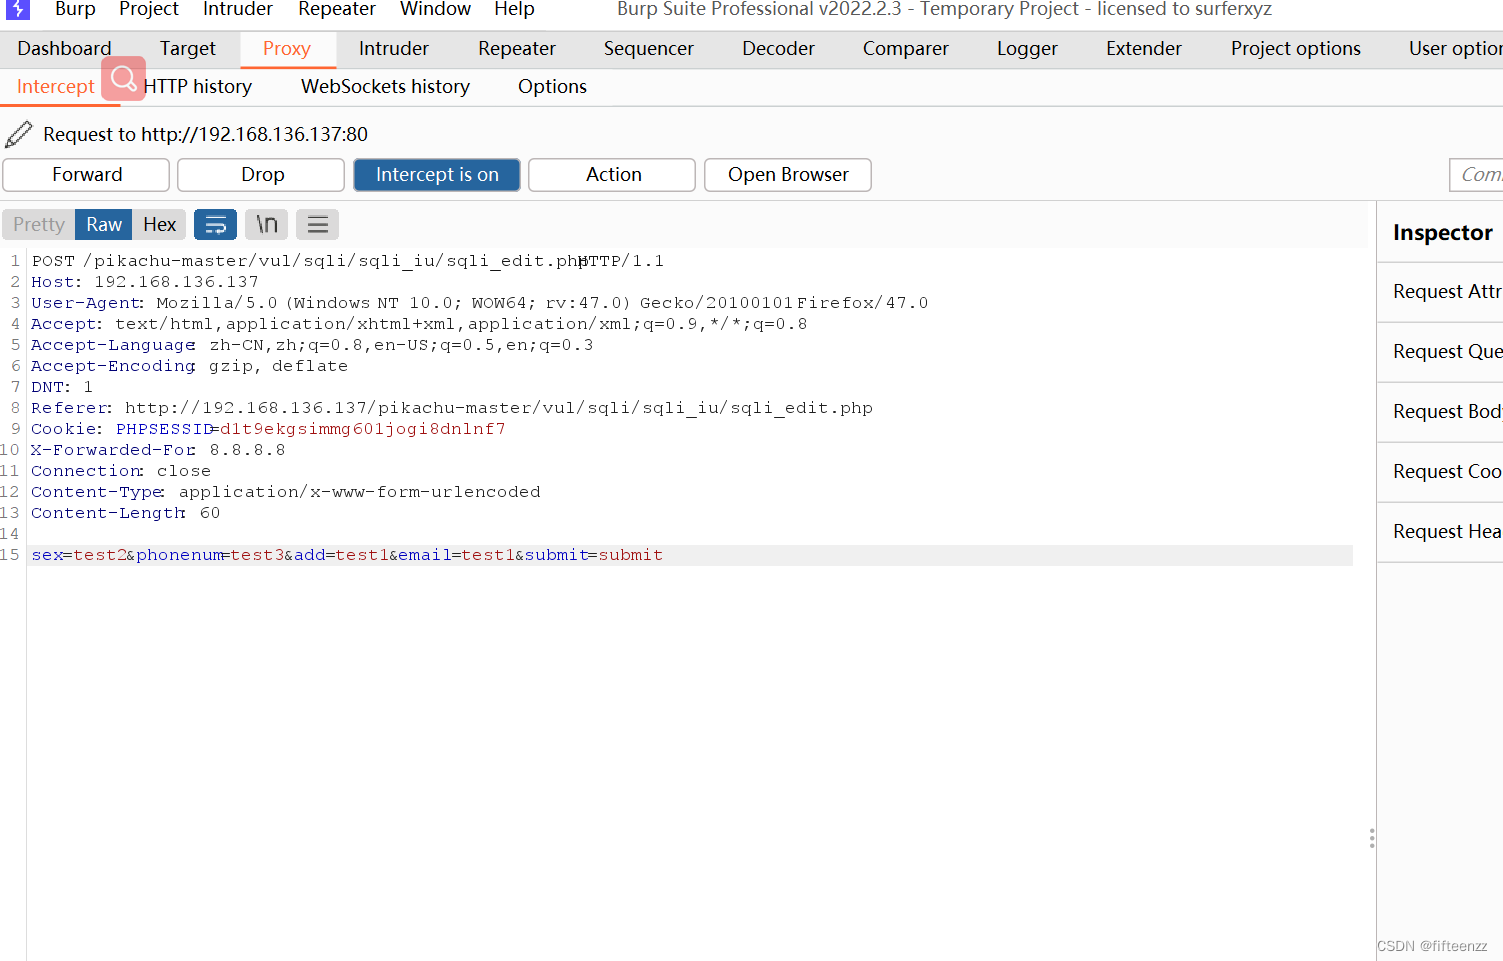The width and height of the screenshot is (1503, 961).
Task: Open the User options tab
Action: coord(1455,49)
